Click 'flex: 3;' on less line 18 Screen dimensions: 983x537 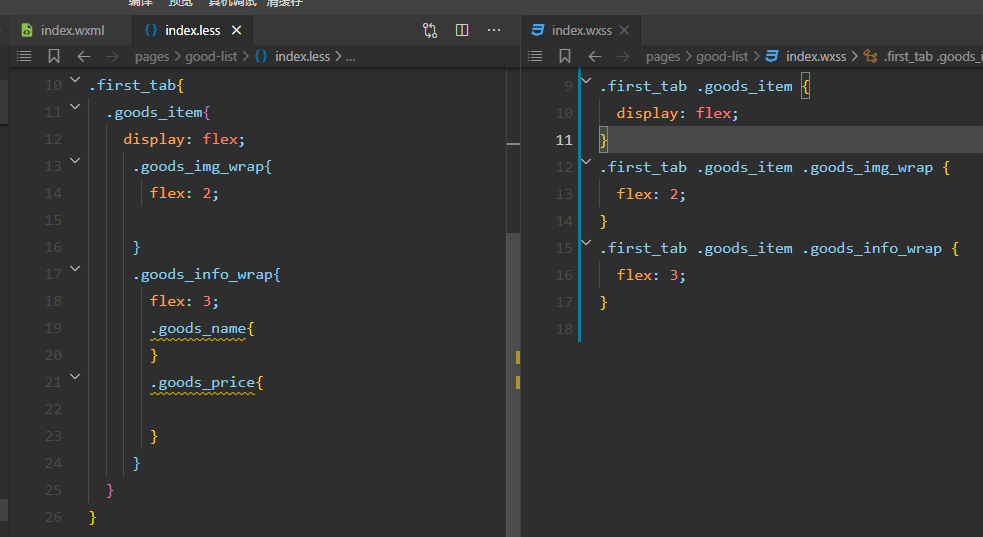(x=184, y=301)
